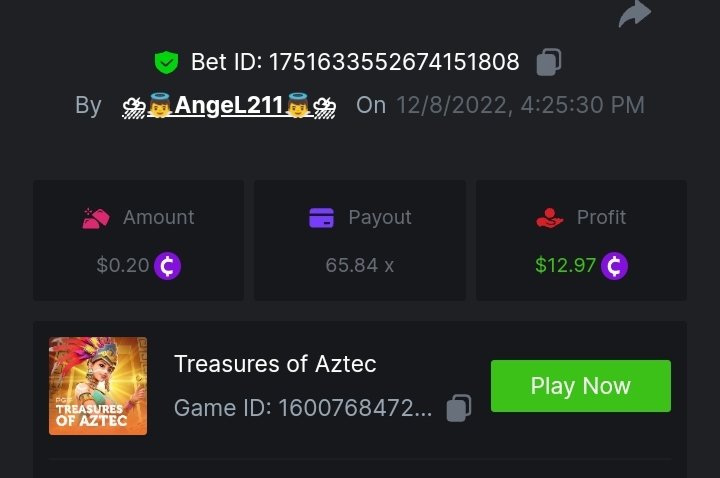Image resolution: width=720 pixels, height=478 pixels.
Task: Click the pink Amount icon
Action: coord(95,218)
